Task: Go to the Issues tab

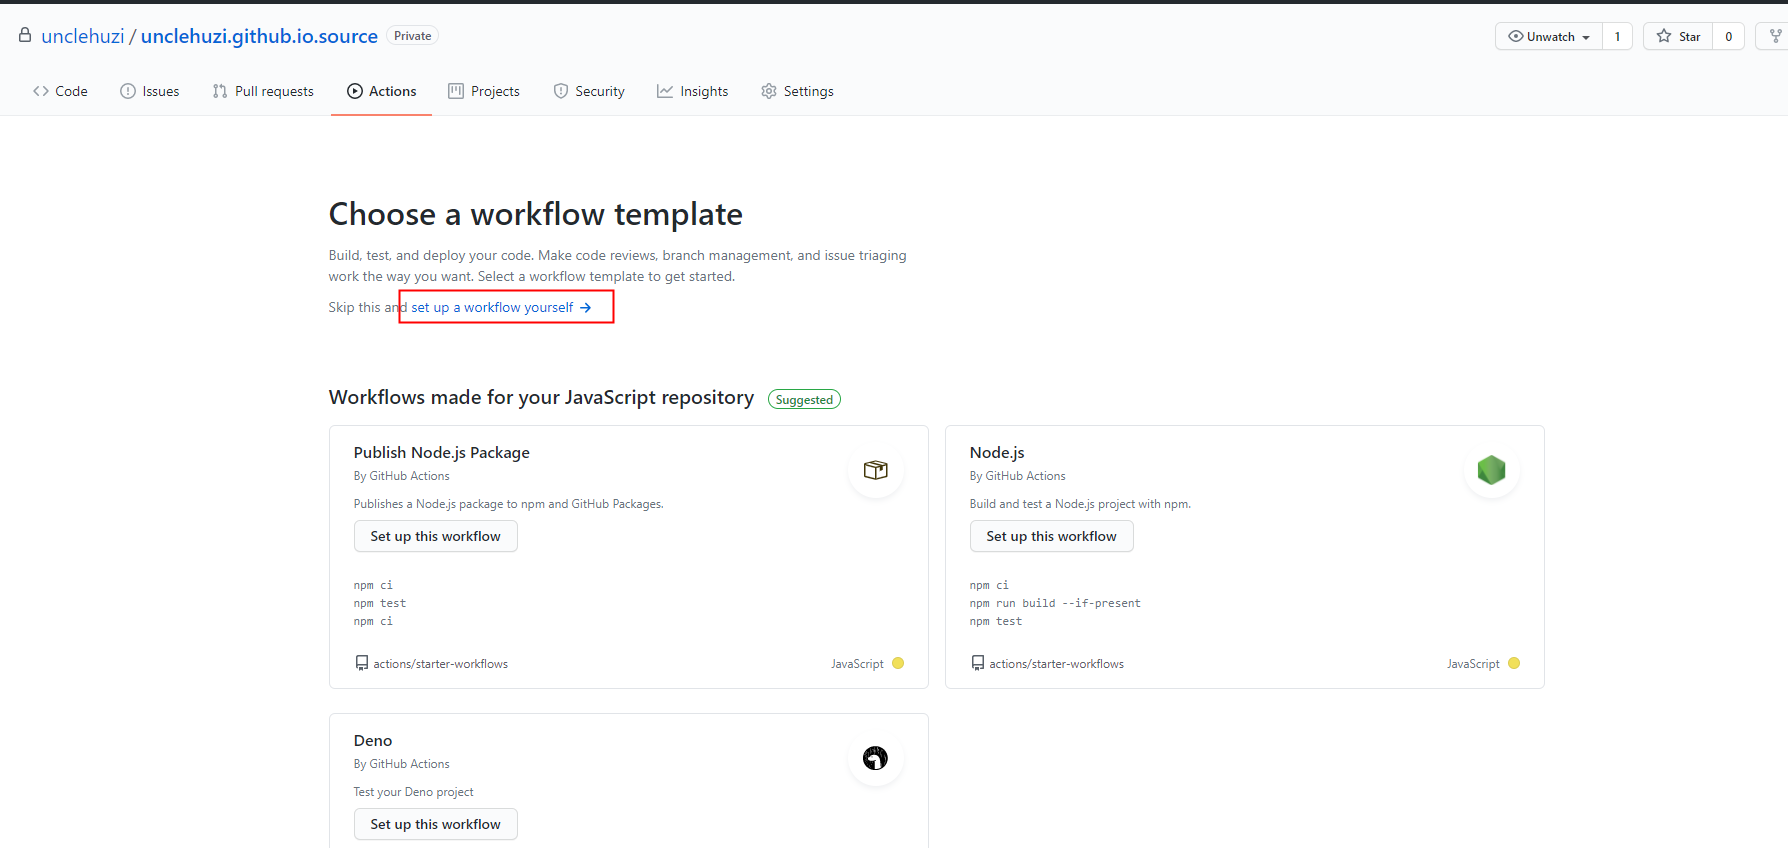Action: click(x=150, y=91)
